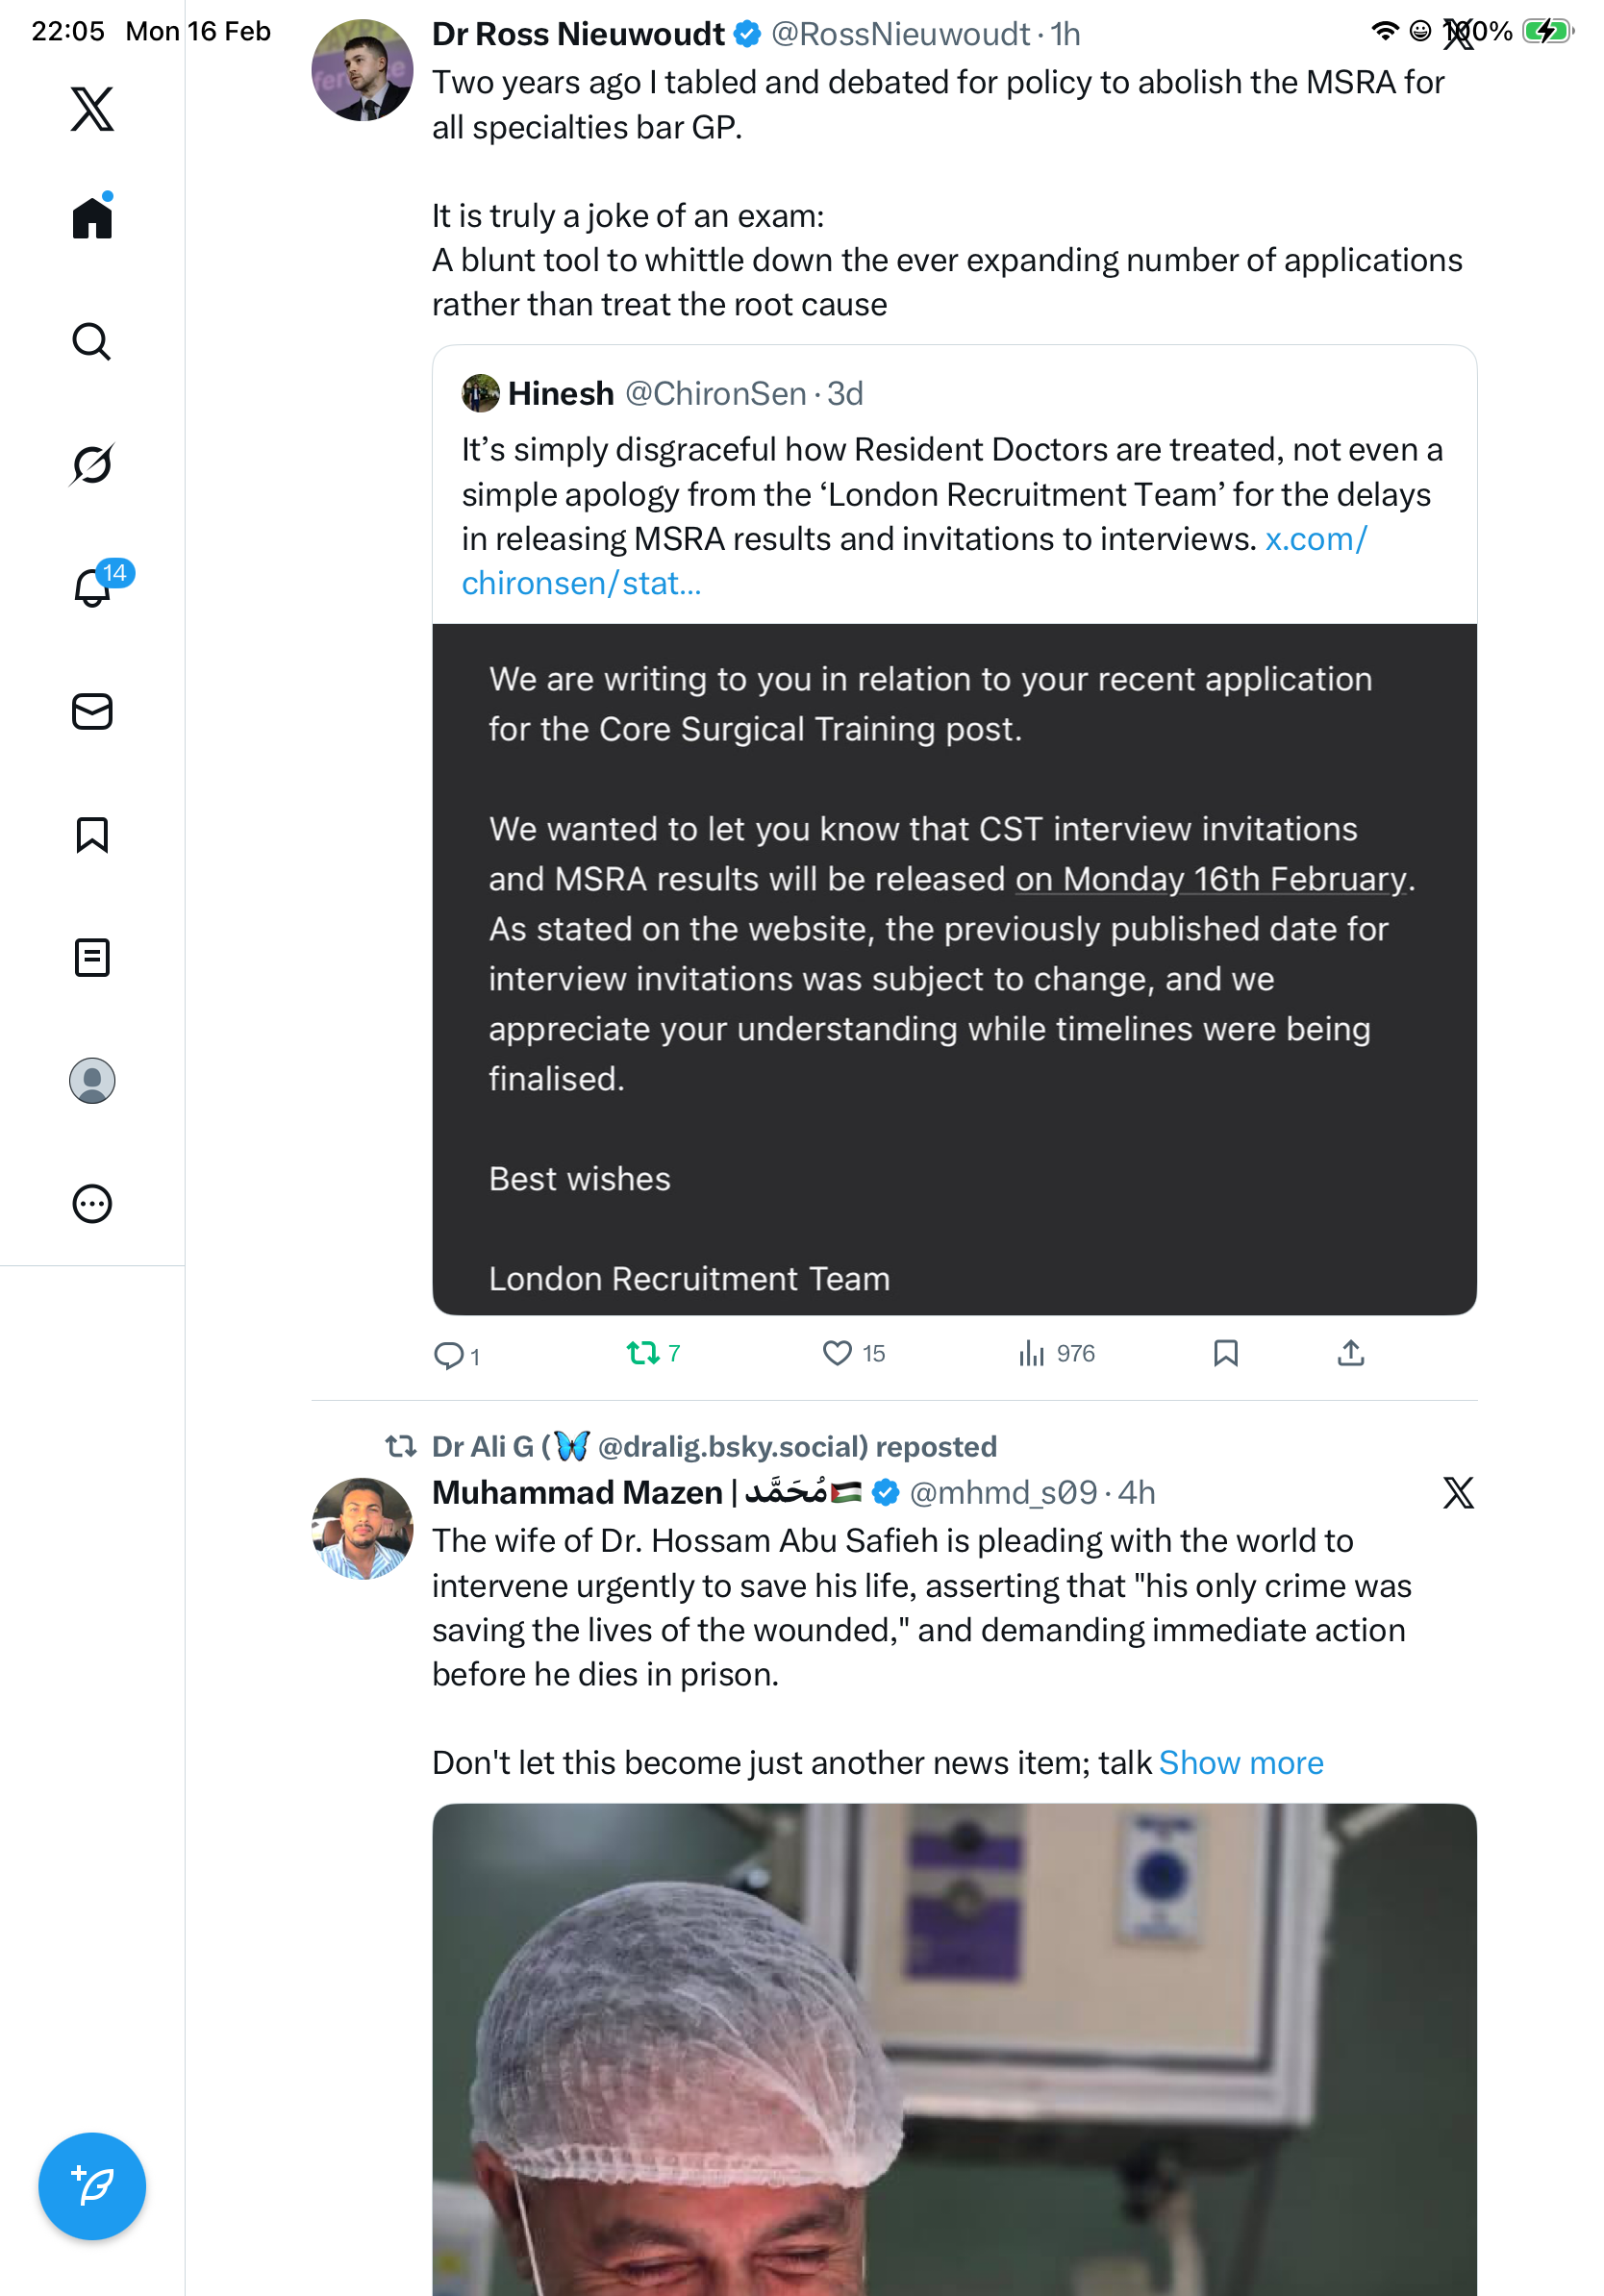This screenshot has width=1604, height=2296.
Task: Share Dr Ross Nieuwoudt's post
Action: pyautogui.click(x=1350, y=1353)
